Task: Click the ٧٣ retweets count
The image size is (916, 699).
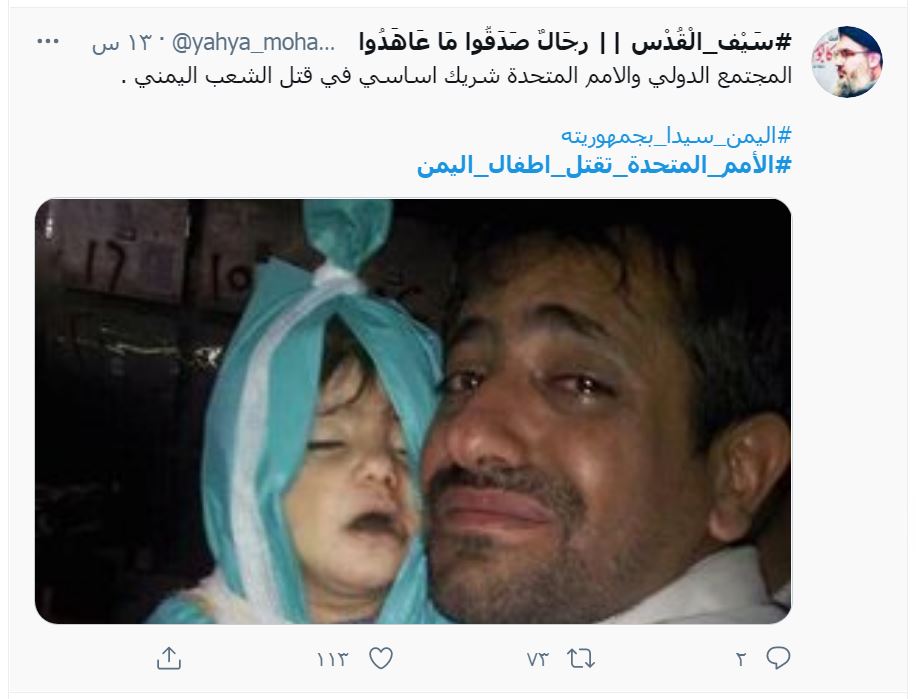Action: click(537, 659)
